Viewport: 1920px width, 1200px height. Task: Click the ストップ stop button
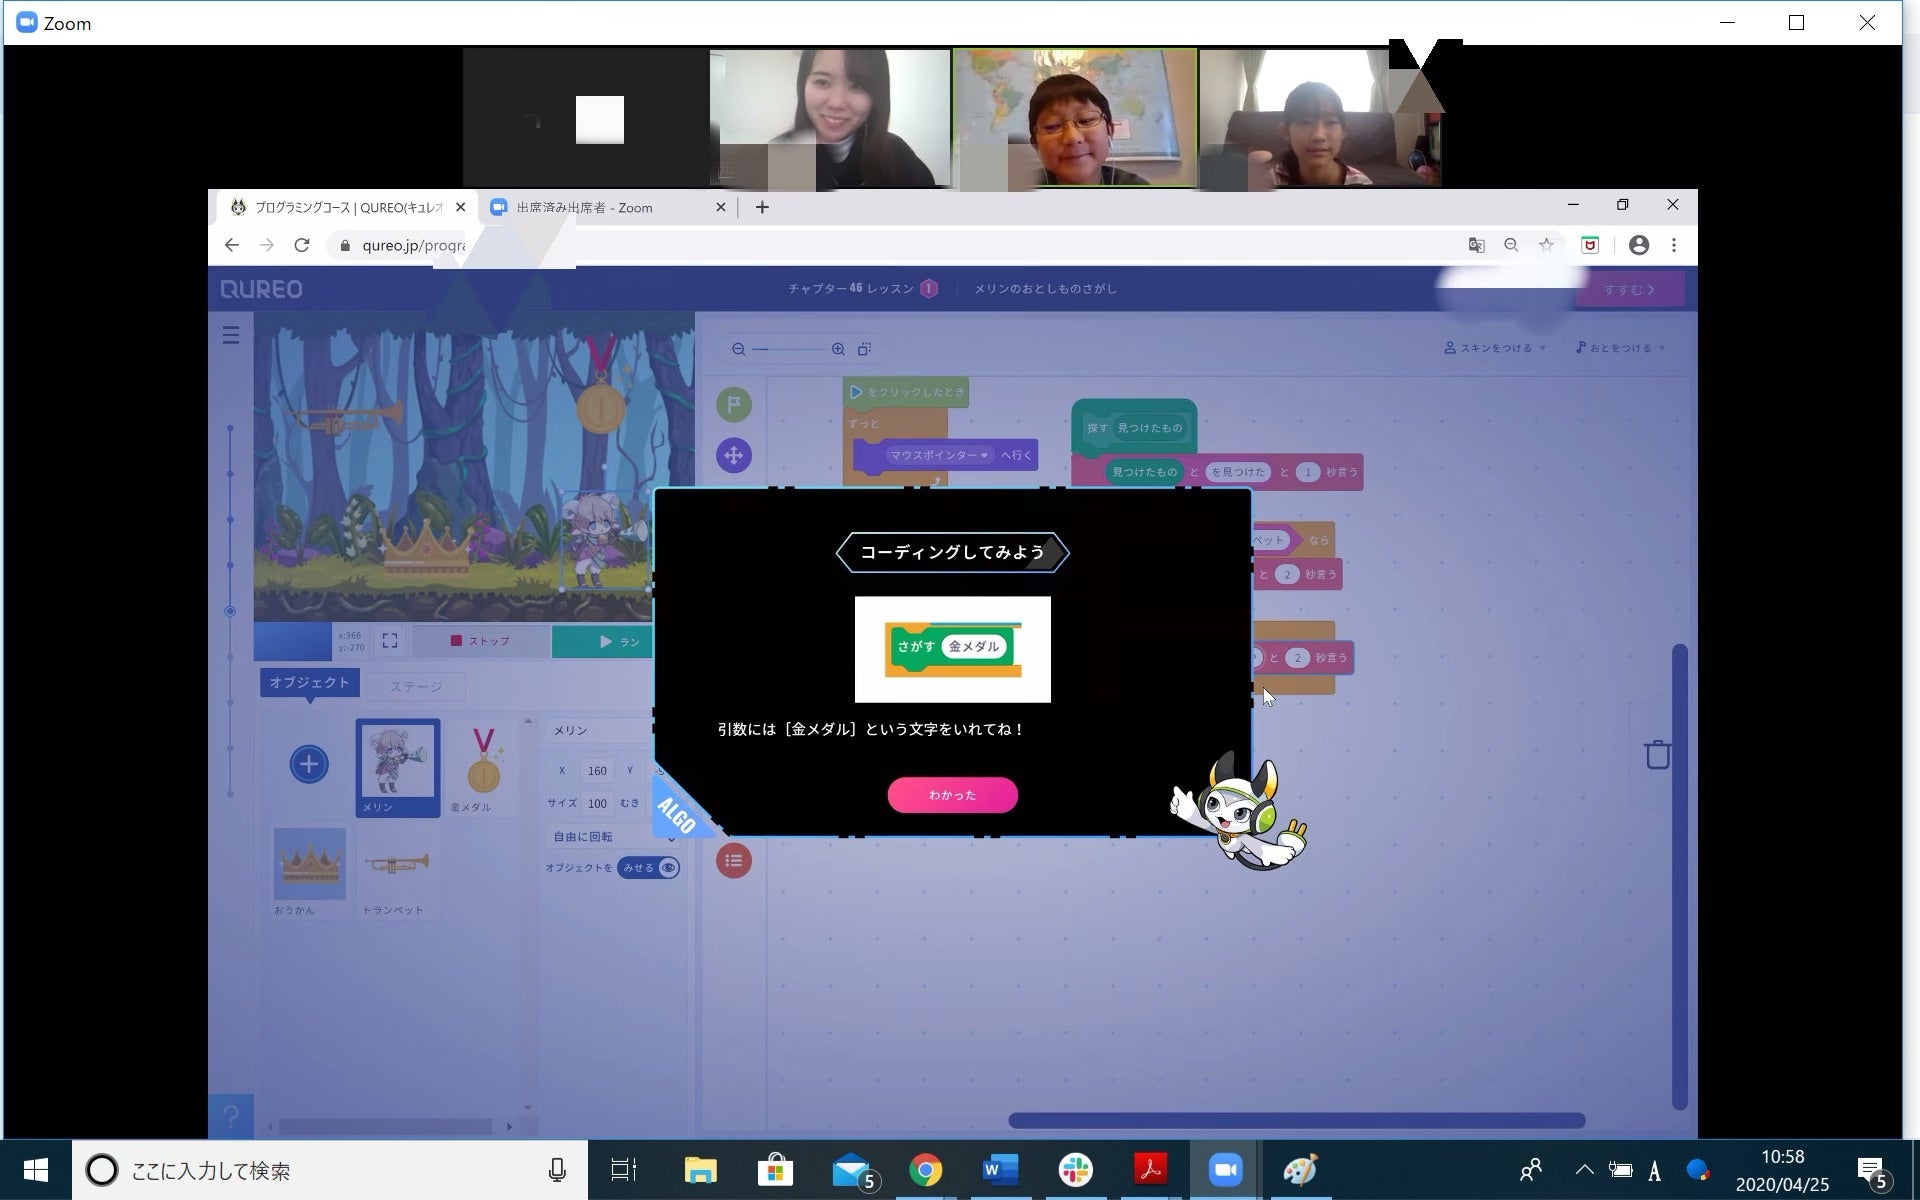click(x=480, y=641)
